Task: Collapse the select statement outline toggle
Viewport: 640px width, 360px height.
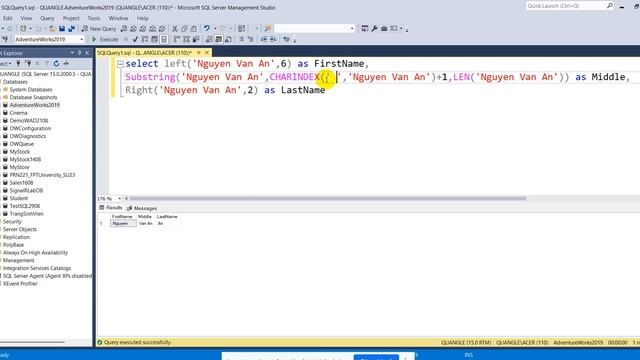Action: click(120, 64)
